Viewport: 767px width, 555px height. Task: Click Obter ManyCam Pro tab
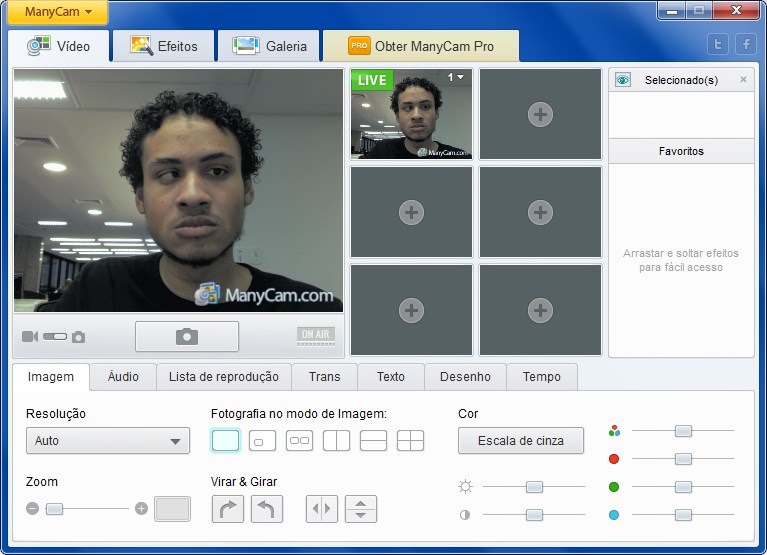(421, 46)
